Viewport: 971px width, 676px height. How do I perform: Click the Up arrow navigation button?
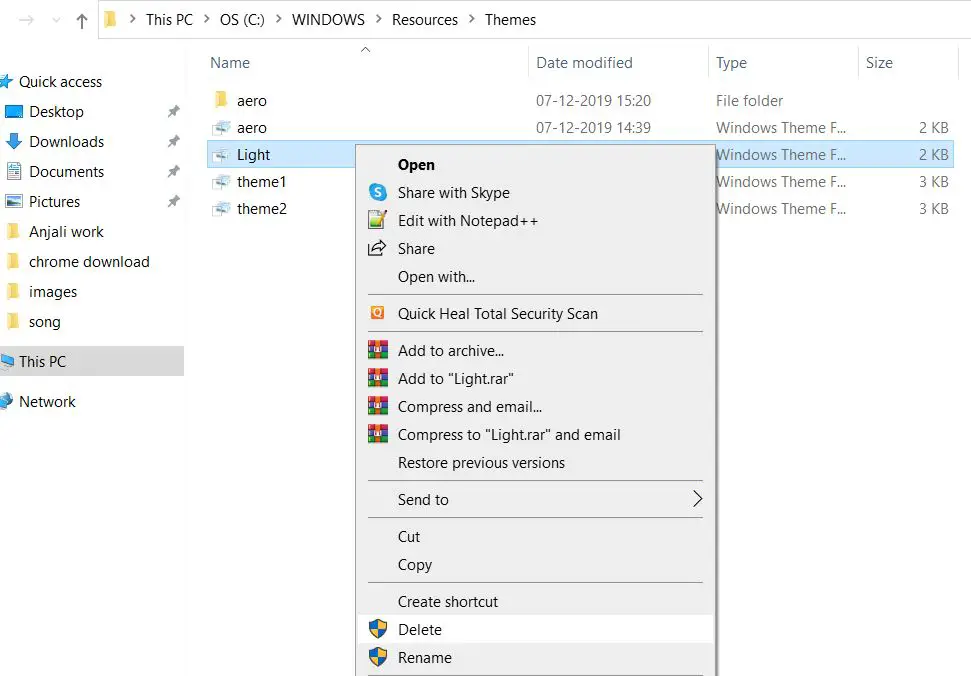82,21
